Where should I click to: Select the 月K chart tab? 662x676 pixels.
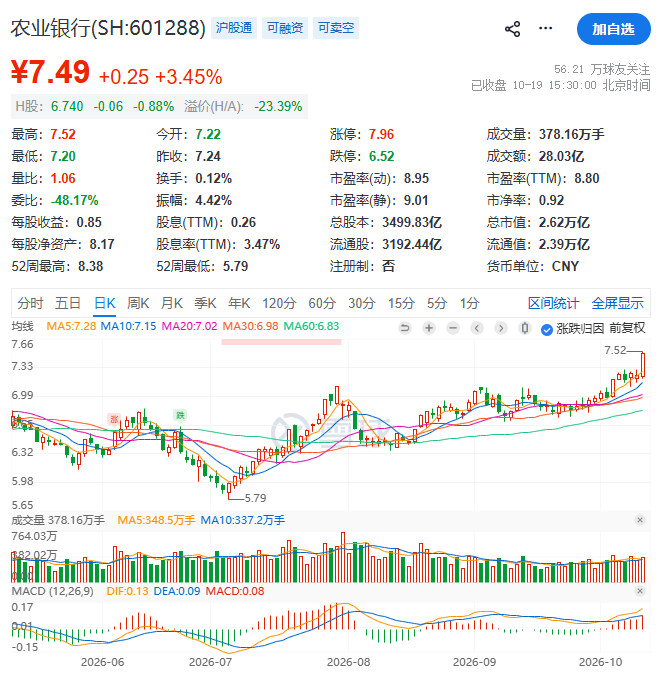coord(172,303)
